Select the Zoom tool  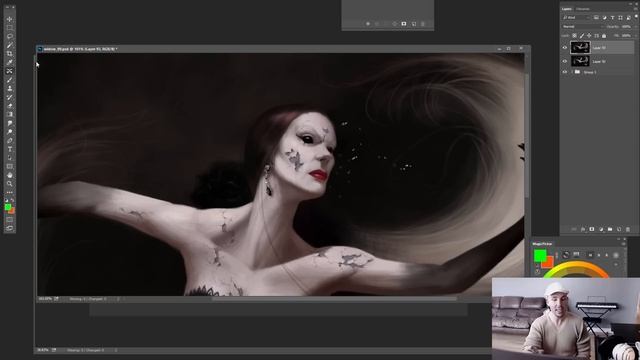coord(9,184)
